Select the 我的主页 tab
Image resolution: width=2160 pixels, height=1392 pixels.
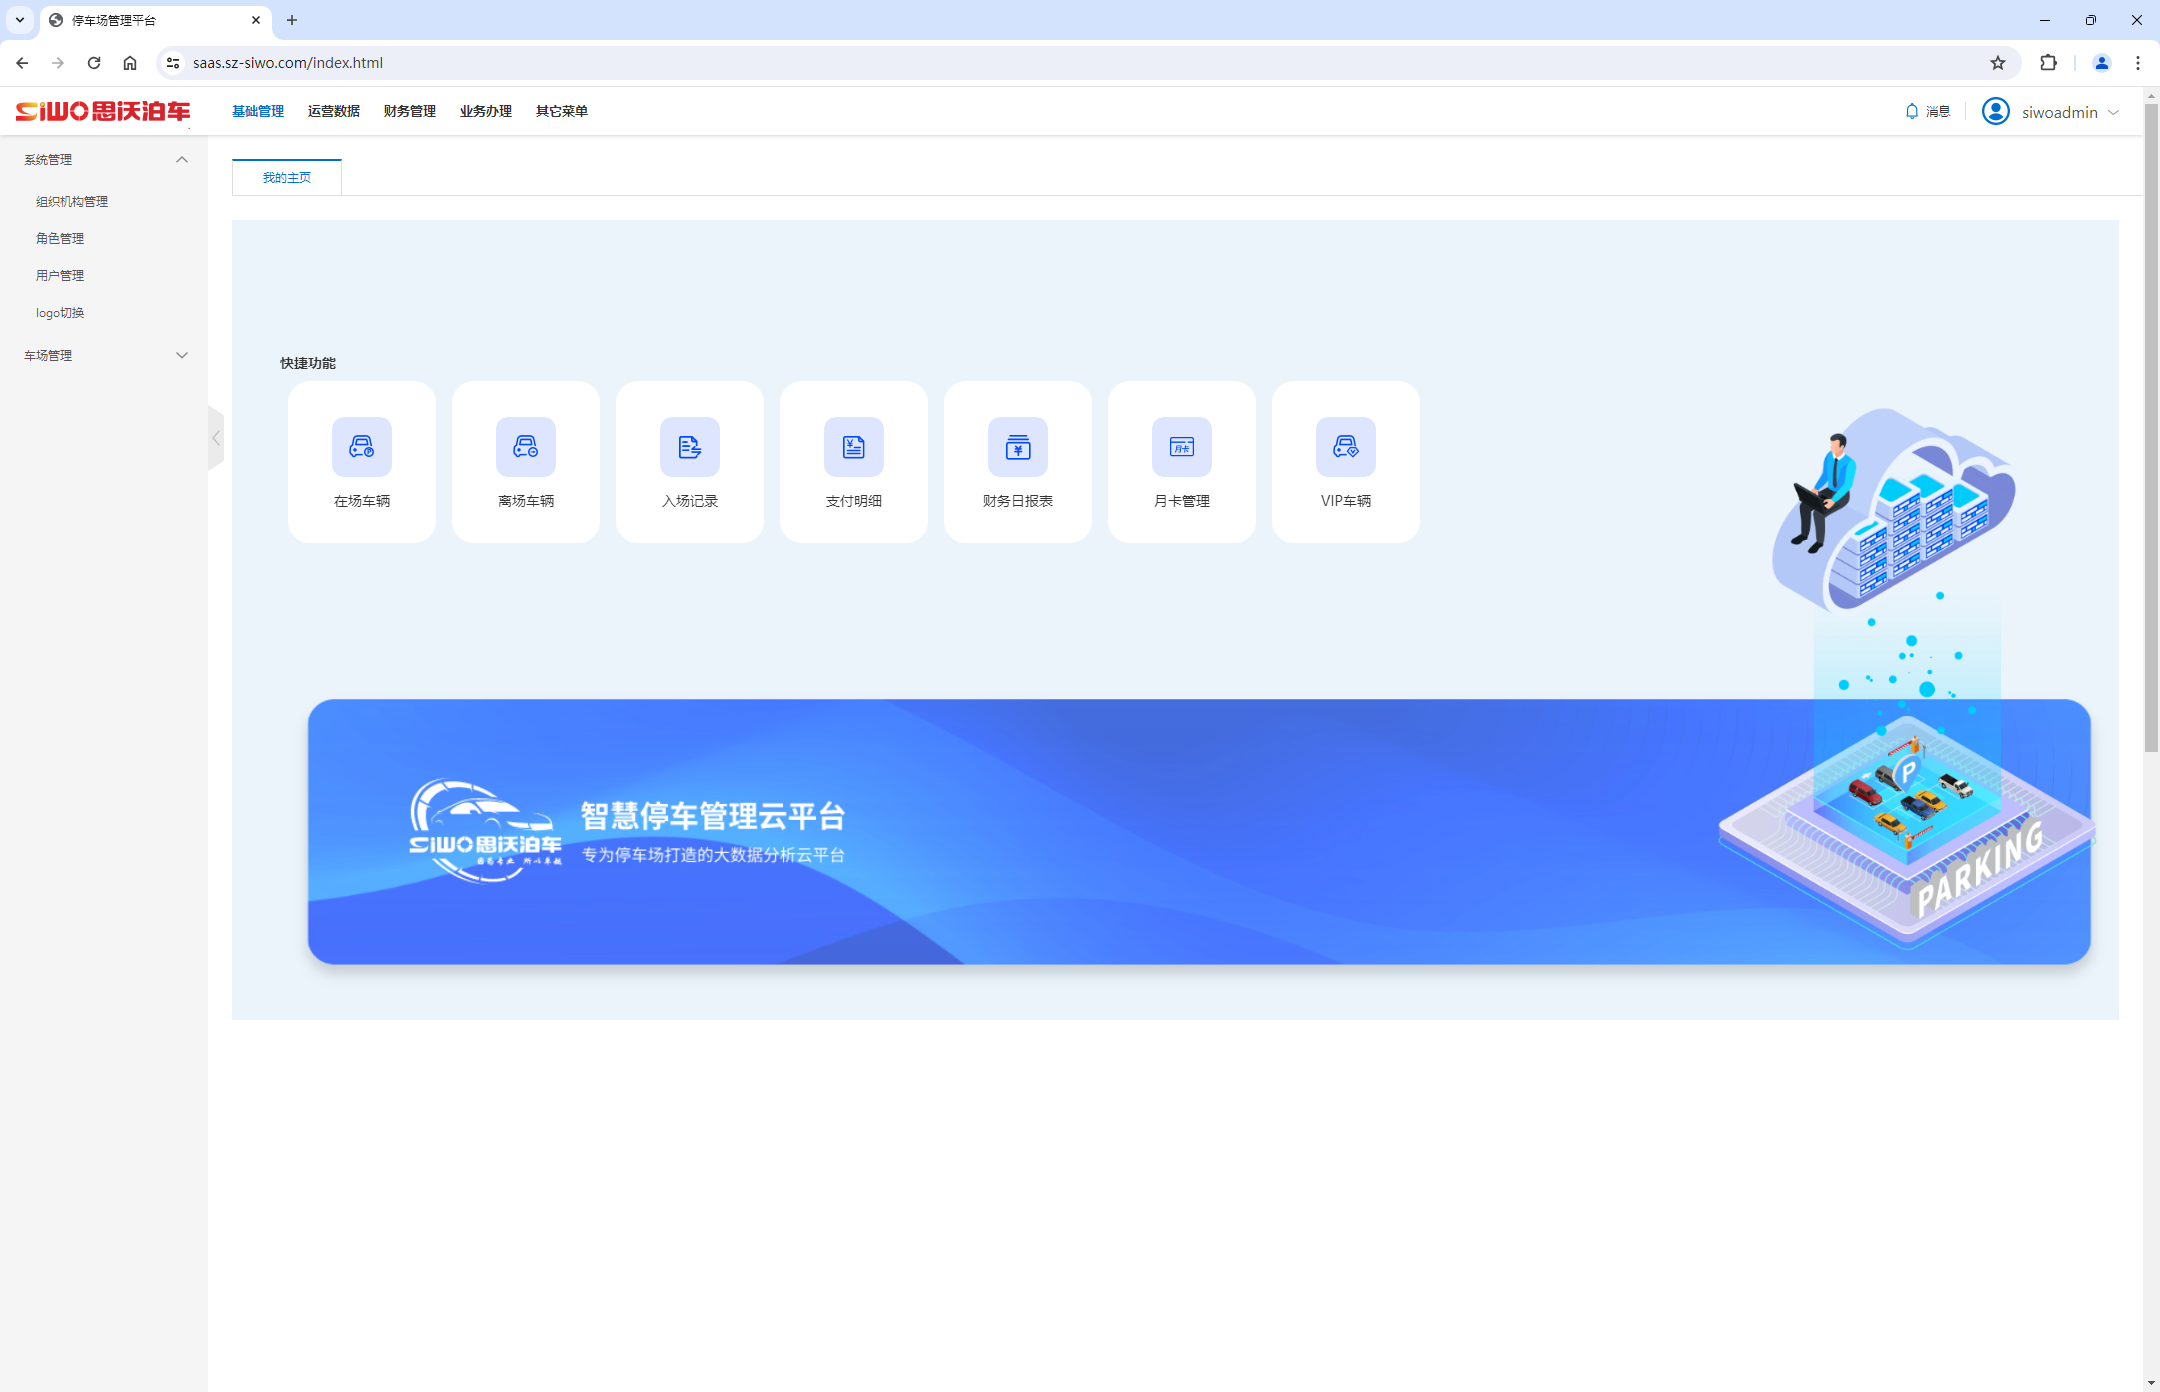(287, 177)
